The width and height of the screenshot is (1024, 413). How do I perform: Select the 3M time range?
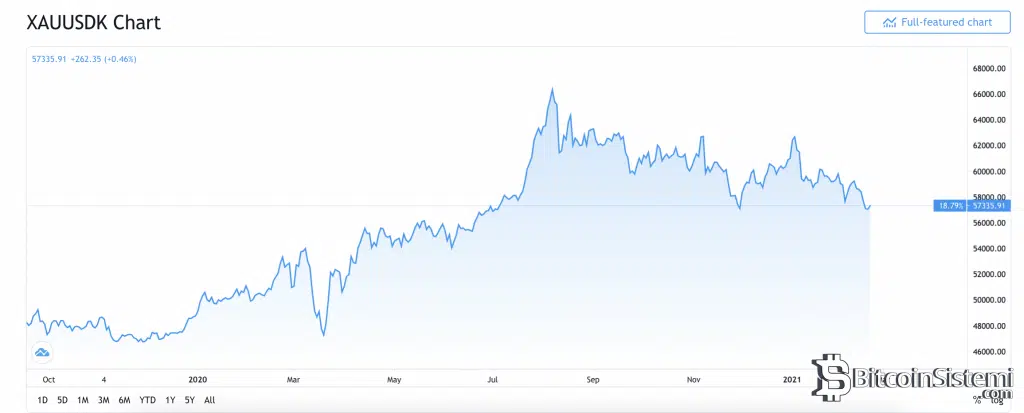[103, 400]
